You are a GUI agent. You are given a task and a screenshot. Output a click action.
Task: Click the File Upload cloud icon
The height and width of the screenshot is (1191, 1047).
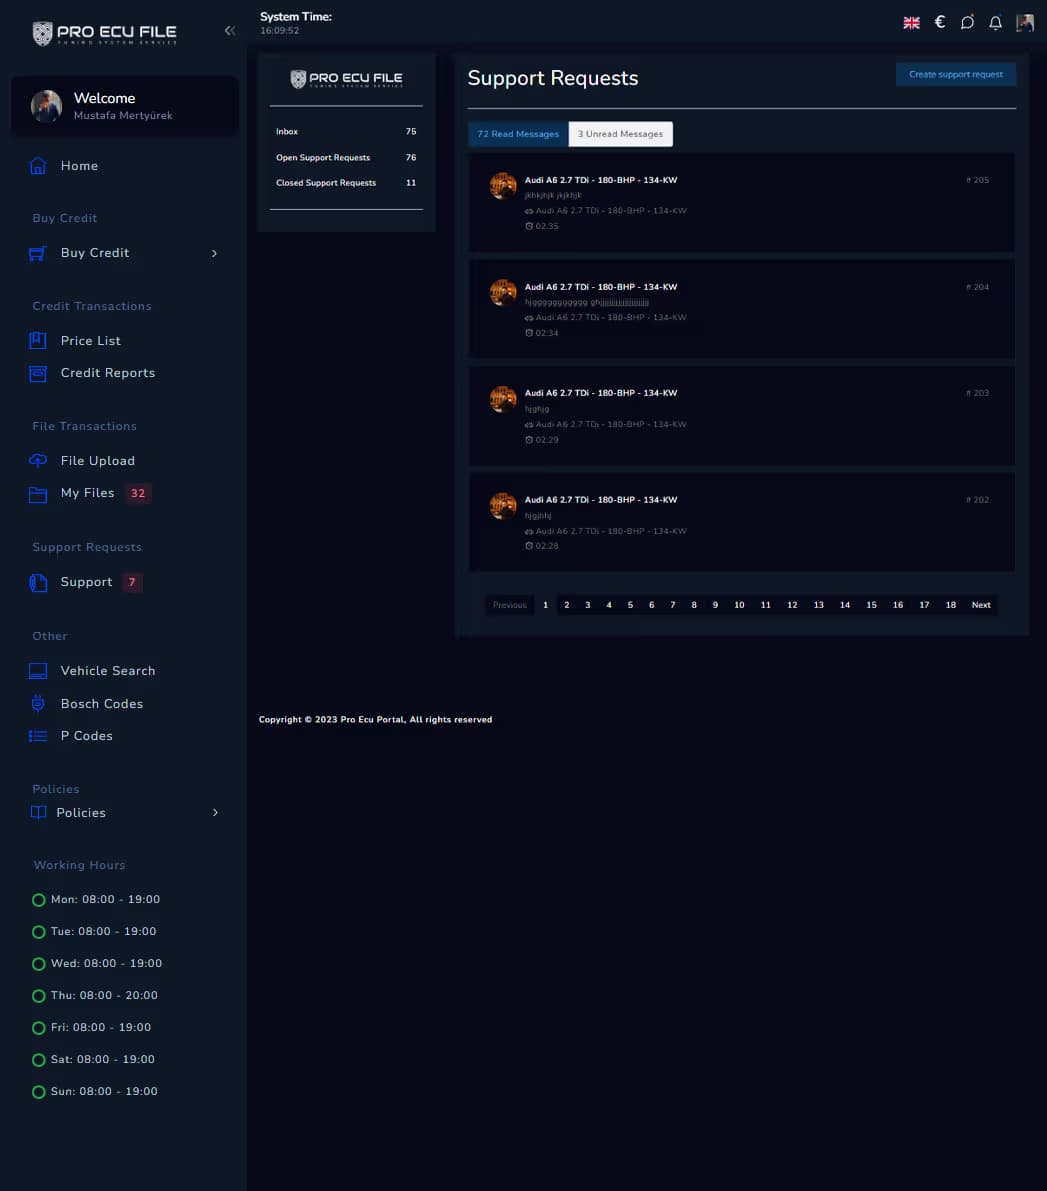(x=37, y=460)
